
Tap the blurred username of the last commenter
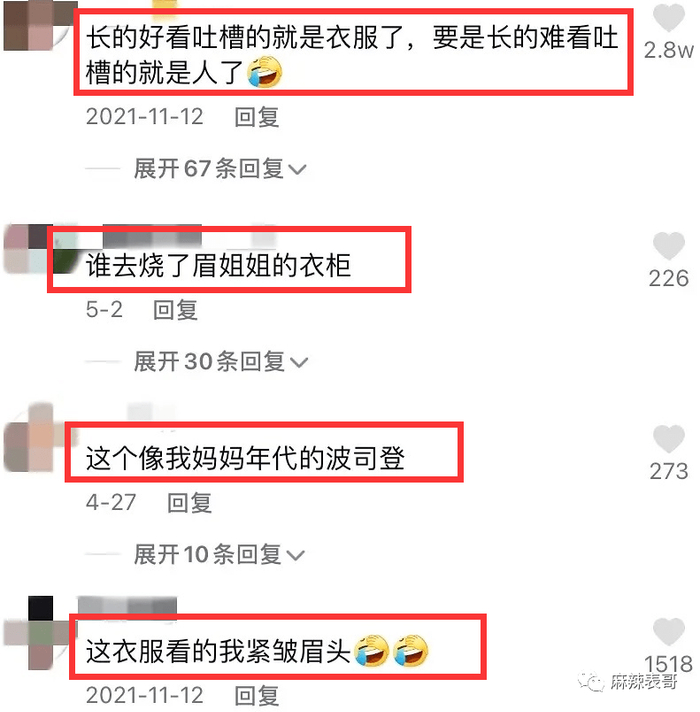(x=127, y=606)
